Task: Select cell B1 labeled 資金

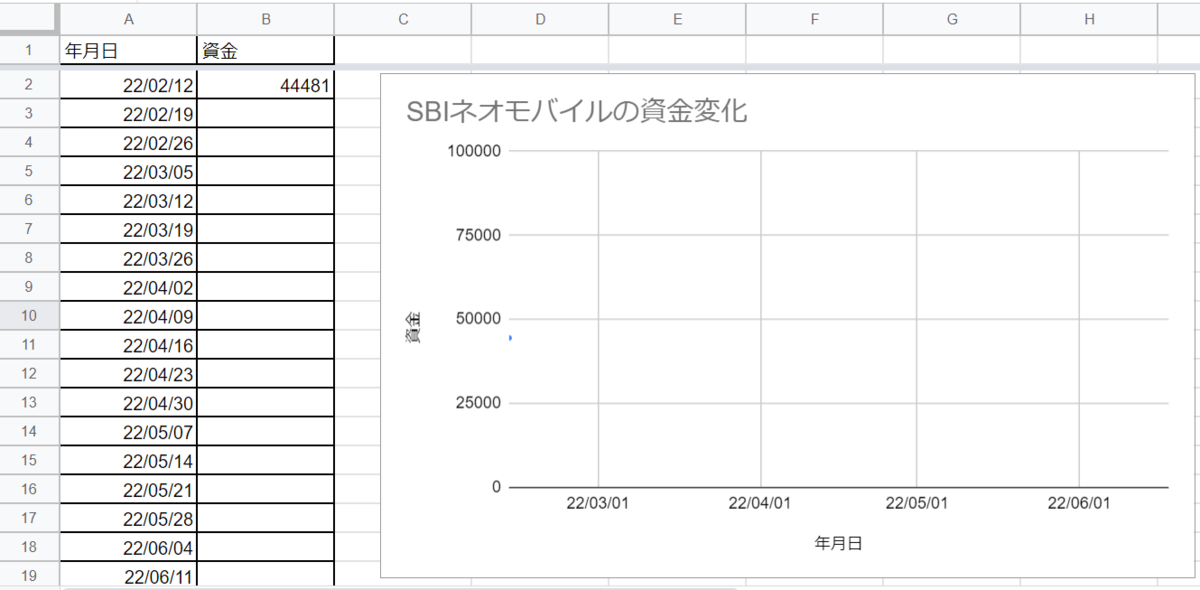Action: (x=265, y=50)
